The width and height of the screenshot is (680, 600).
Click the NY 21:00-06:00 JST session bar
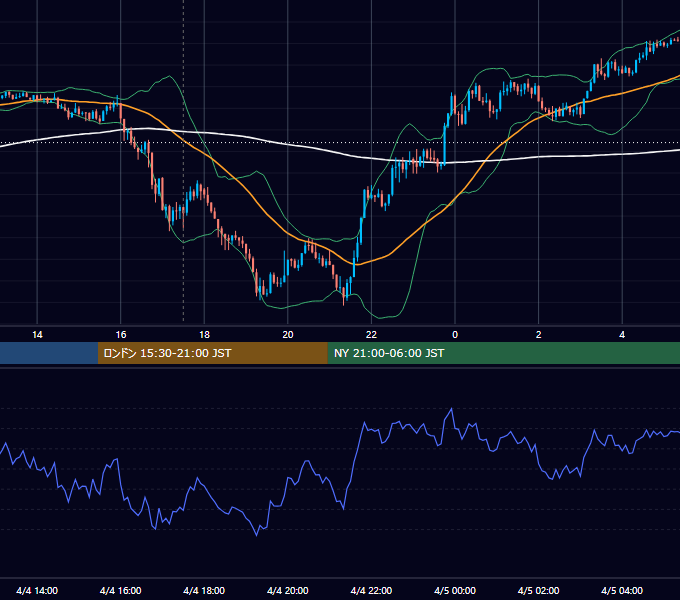503,353
